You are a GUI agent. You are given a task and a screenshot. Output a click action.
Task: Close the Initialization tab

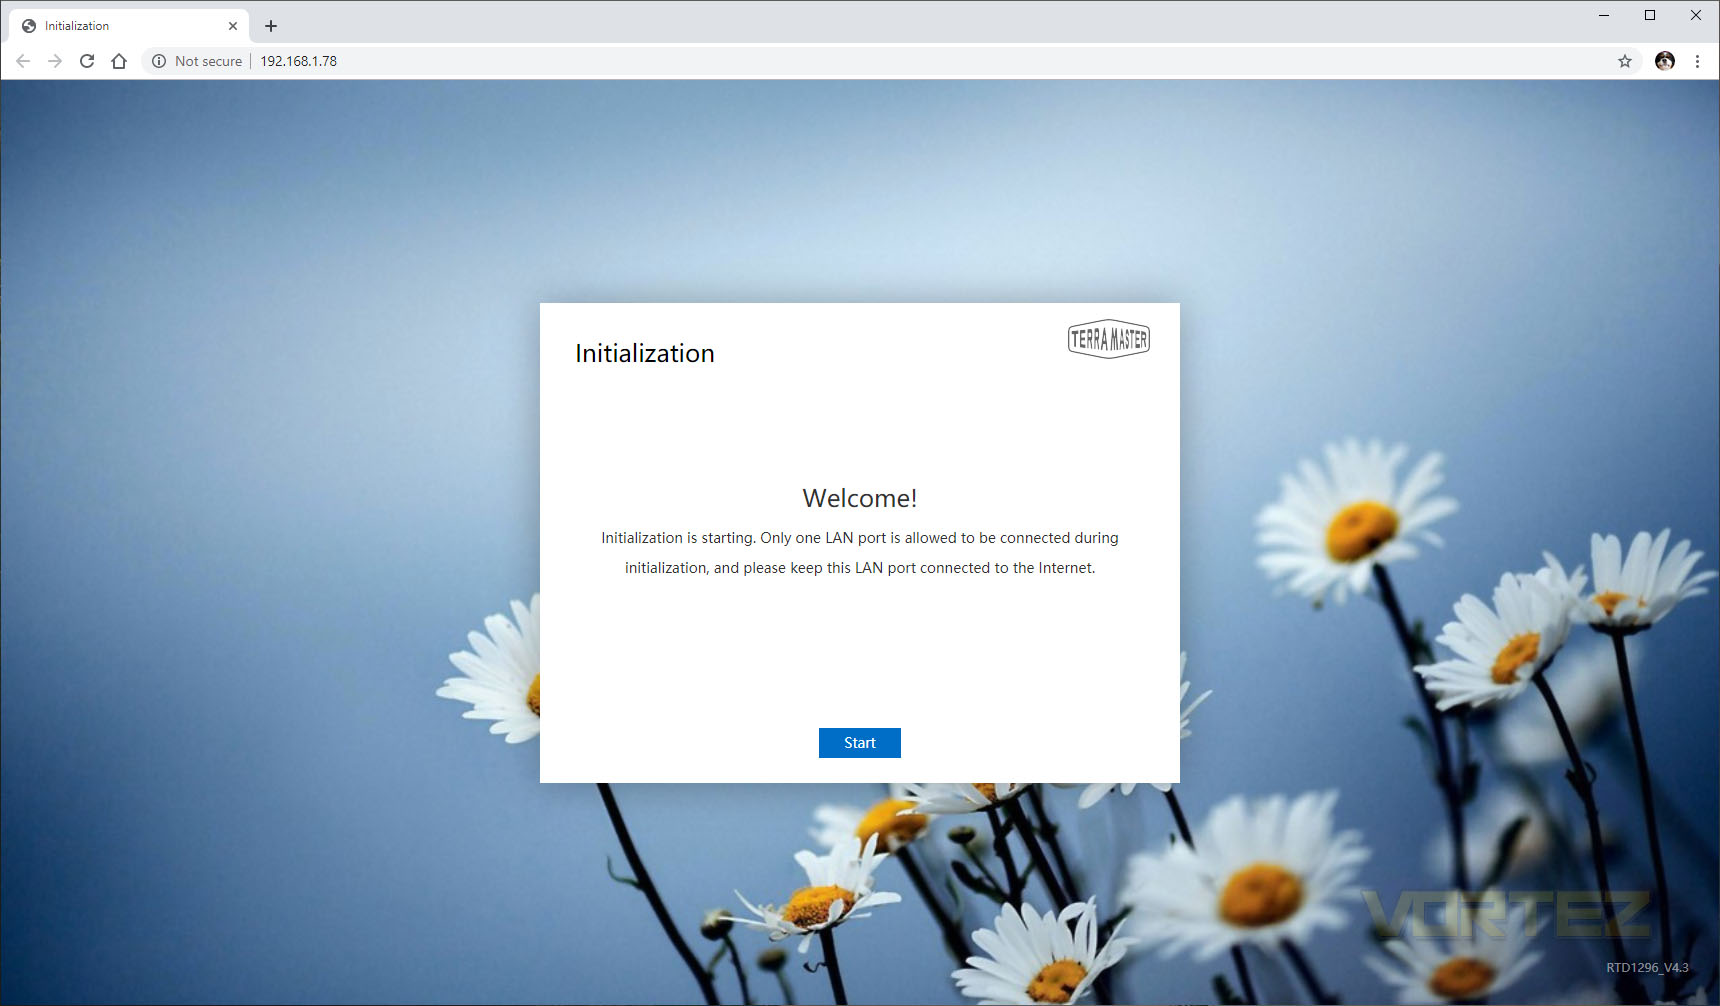[x=233, y=26]
